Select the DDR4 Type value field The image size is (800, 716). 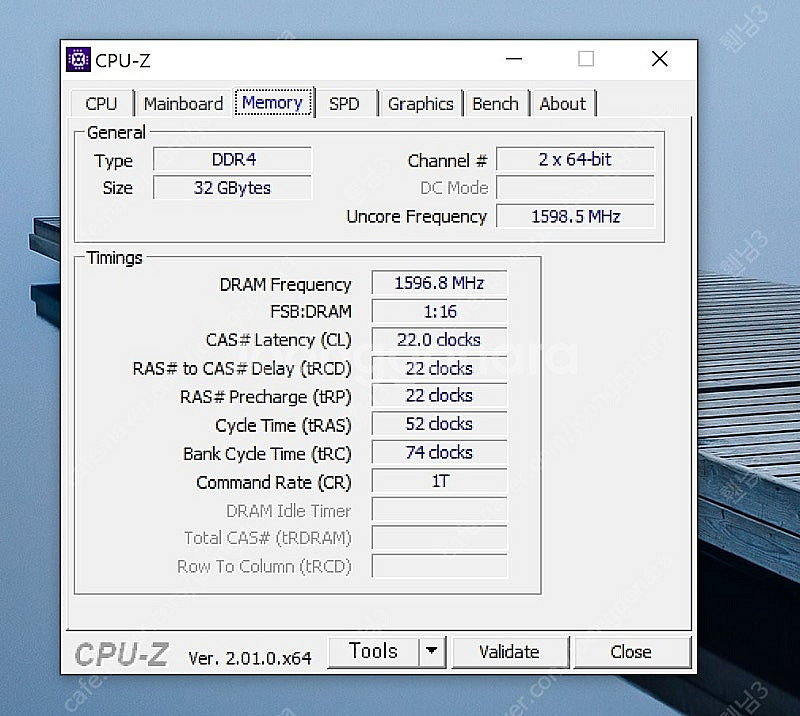(233, 159)
